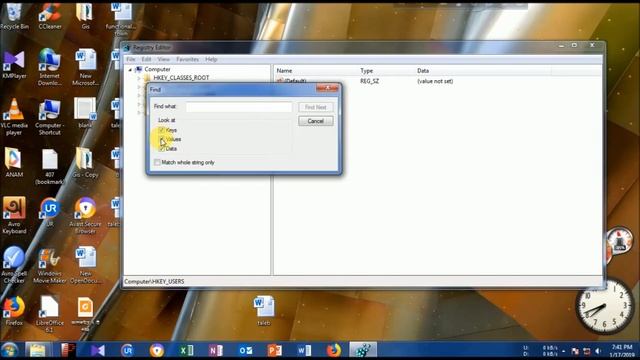Open the 407 bookmark file icon

[x=50, y=167]
